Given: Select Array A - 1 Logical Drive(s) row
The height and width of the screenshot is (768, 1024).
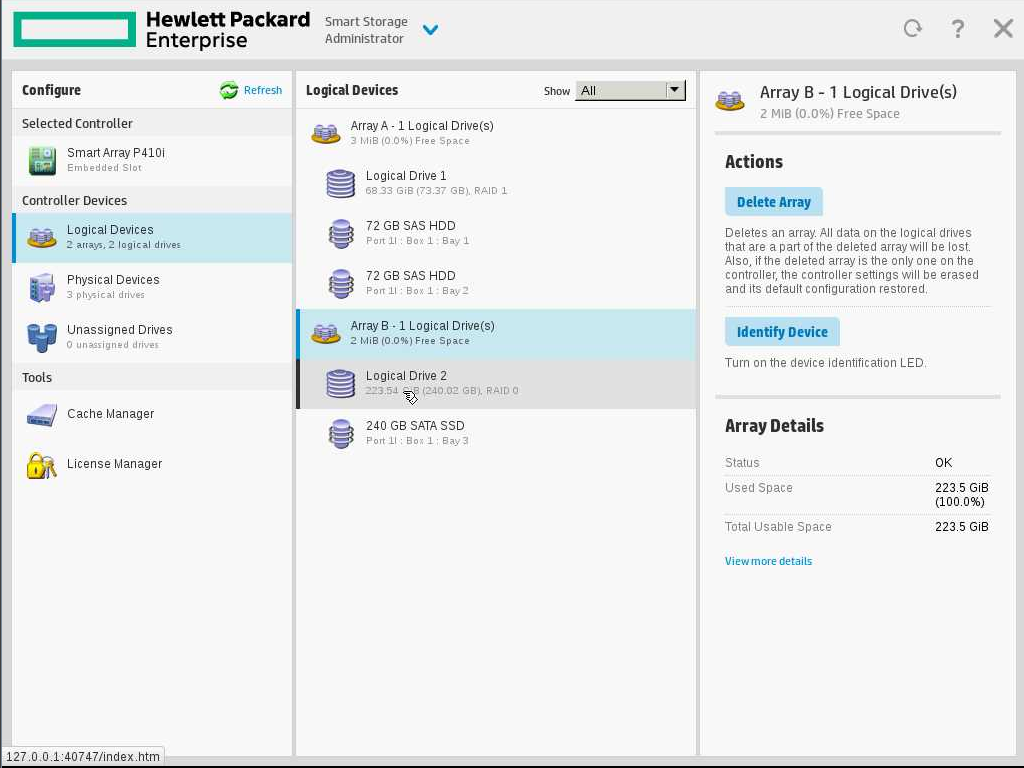Looking at the screenshot, I should coord(496,133).
